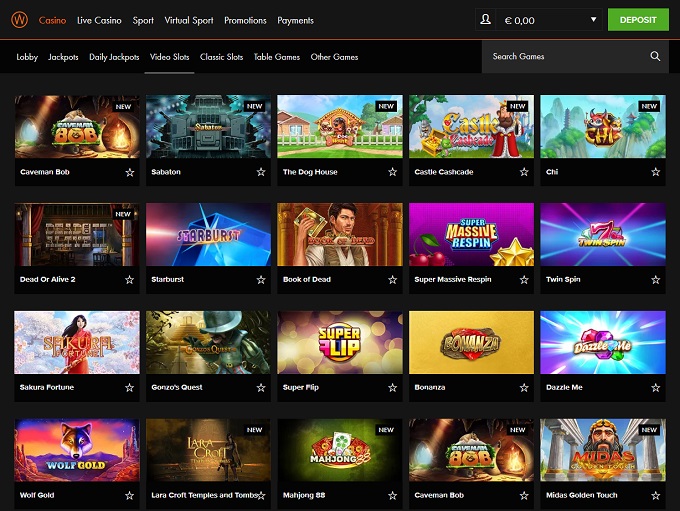
Task: Mark Bonanza as favorite
Action: coord(524,387)
